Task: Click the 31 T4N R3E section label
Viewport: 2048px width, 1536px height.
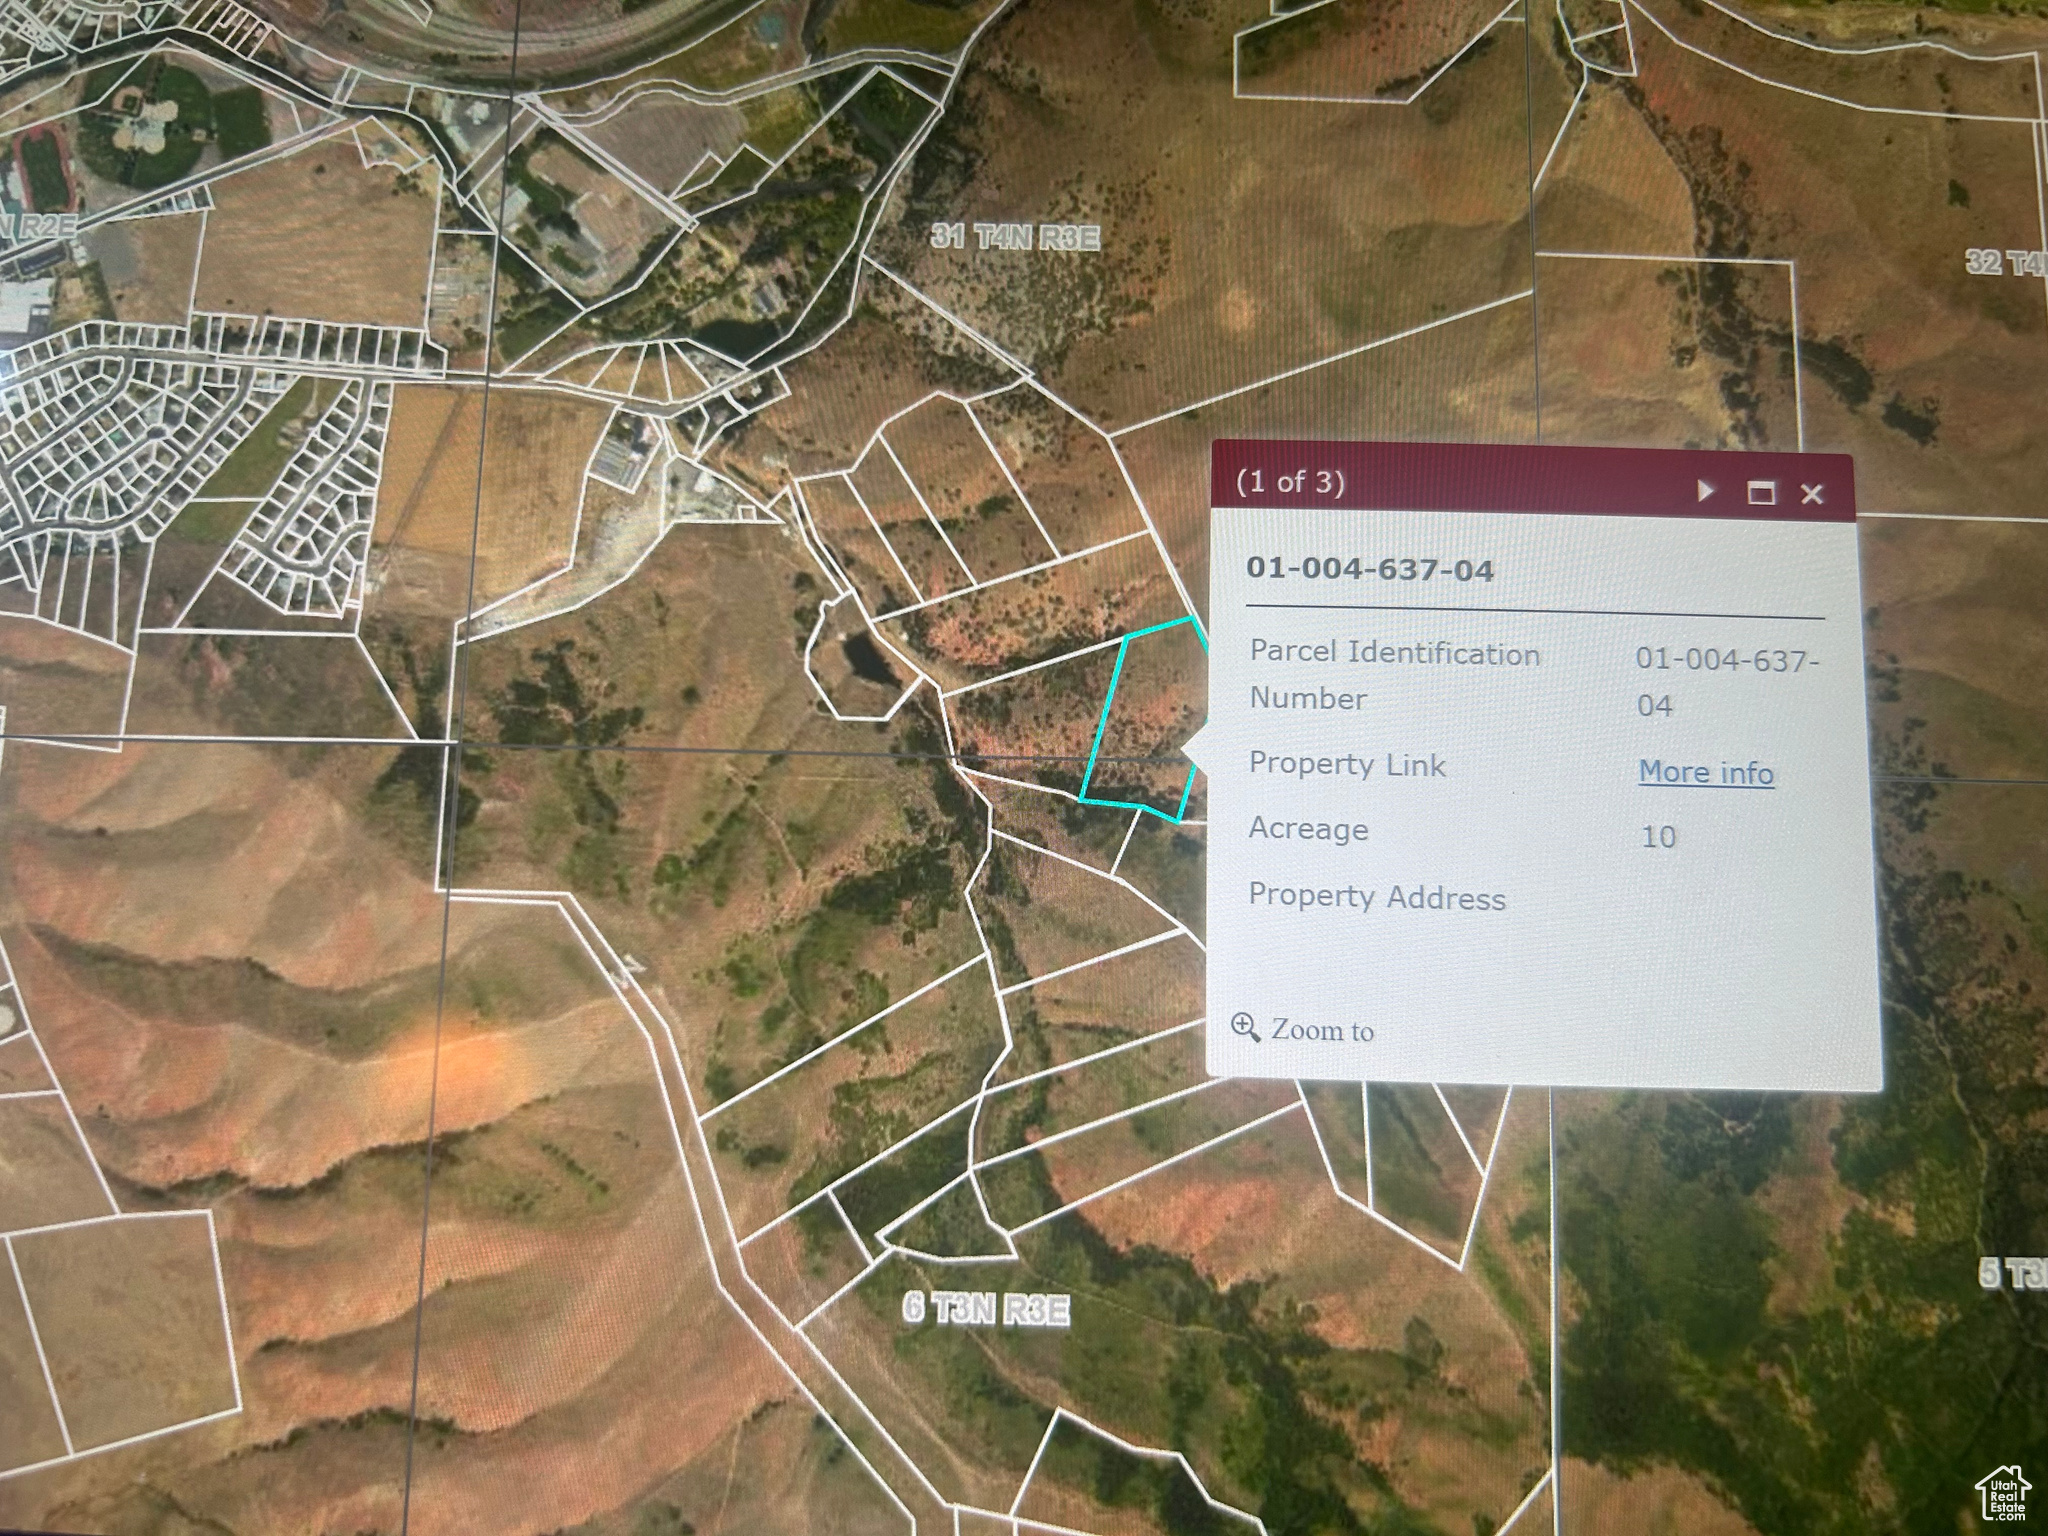Action: (x=1016, y=238)
